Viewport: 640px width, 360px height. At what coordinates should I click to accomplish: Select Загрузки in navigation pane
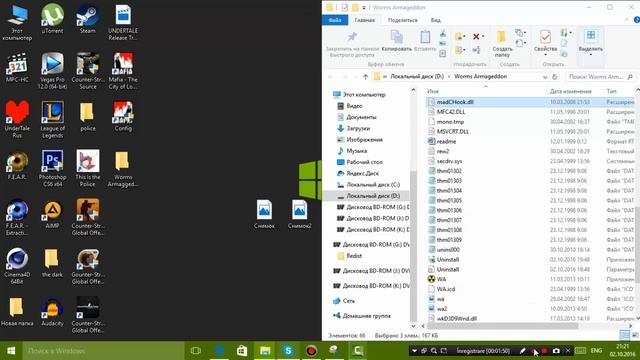[358, 128]
